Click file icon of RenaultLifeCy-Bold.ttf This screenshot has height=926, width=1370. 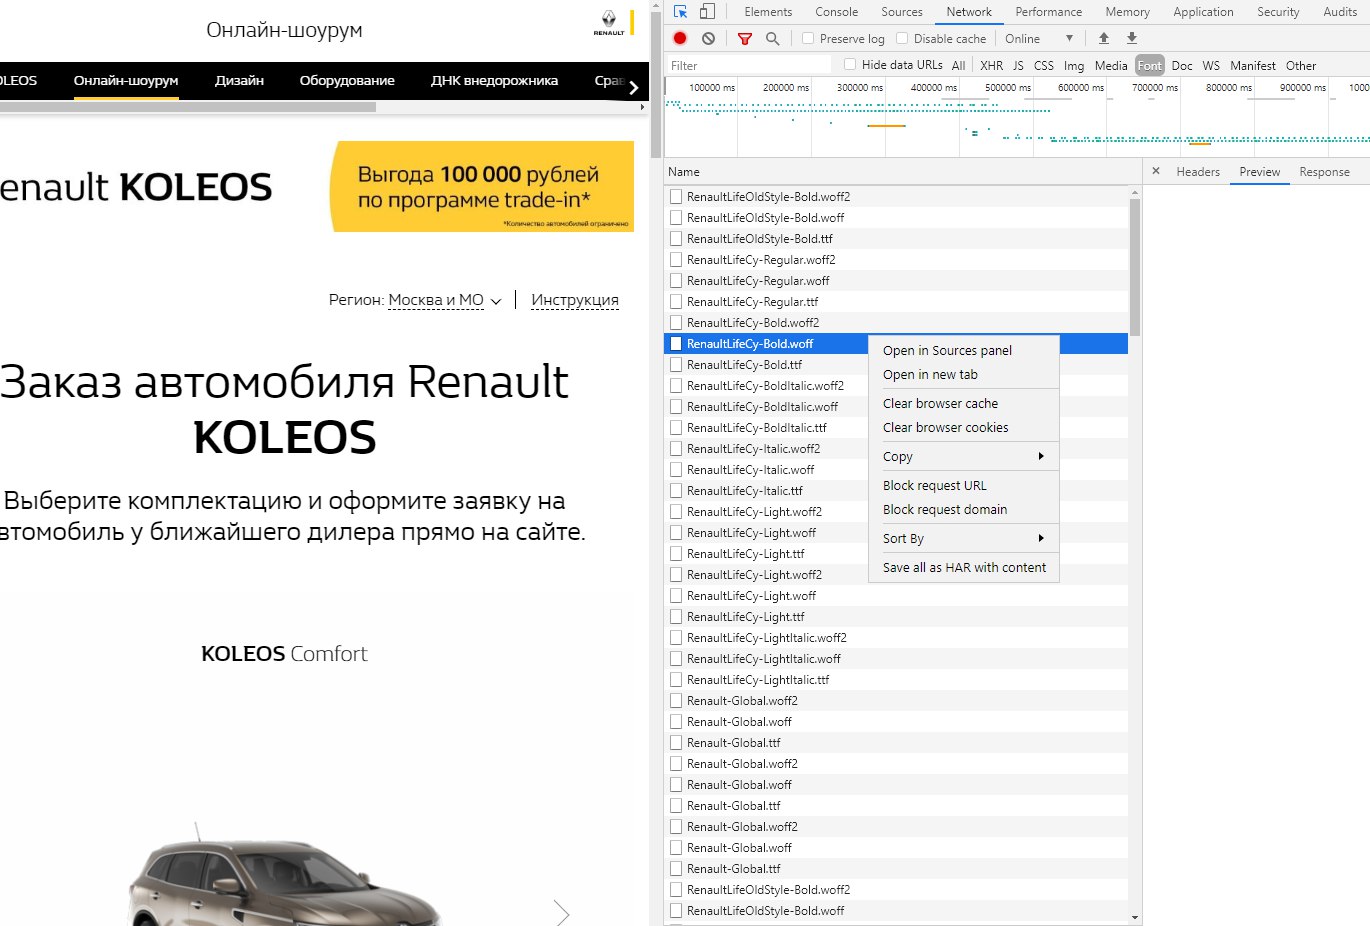point(676,365)
